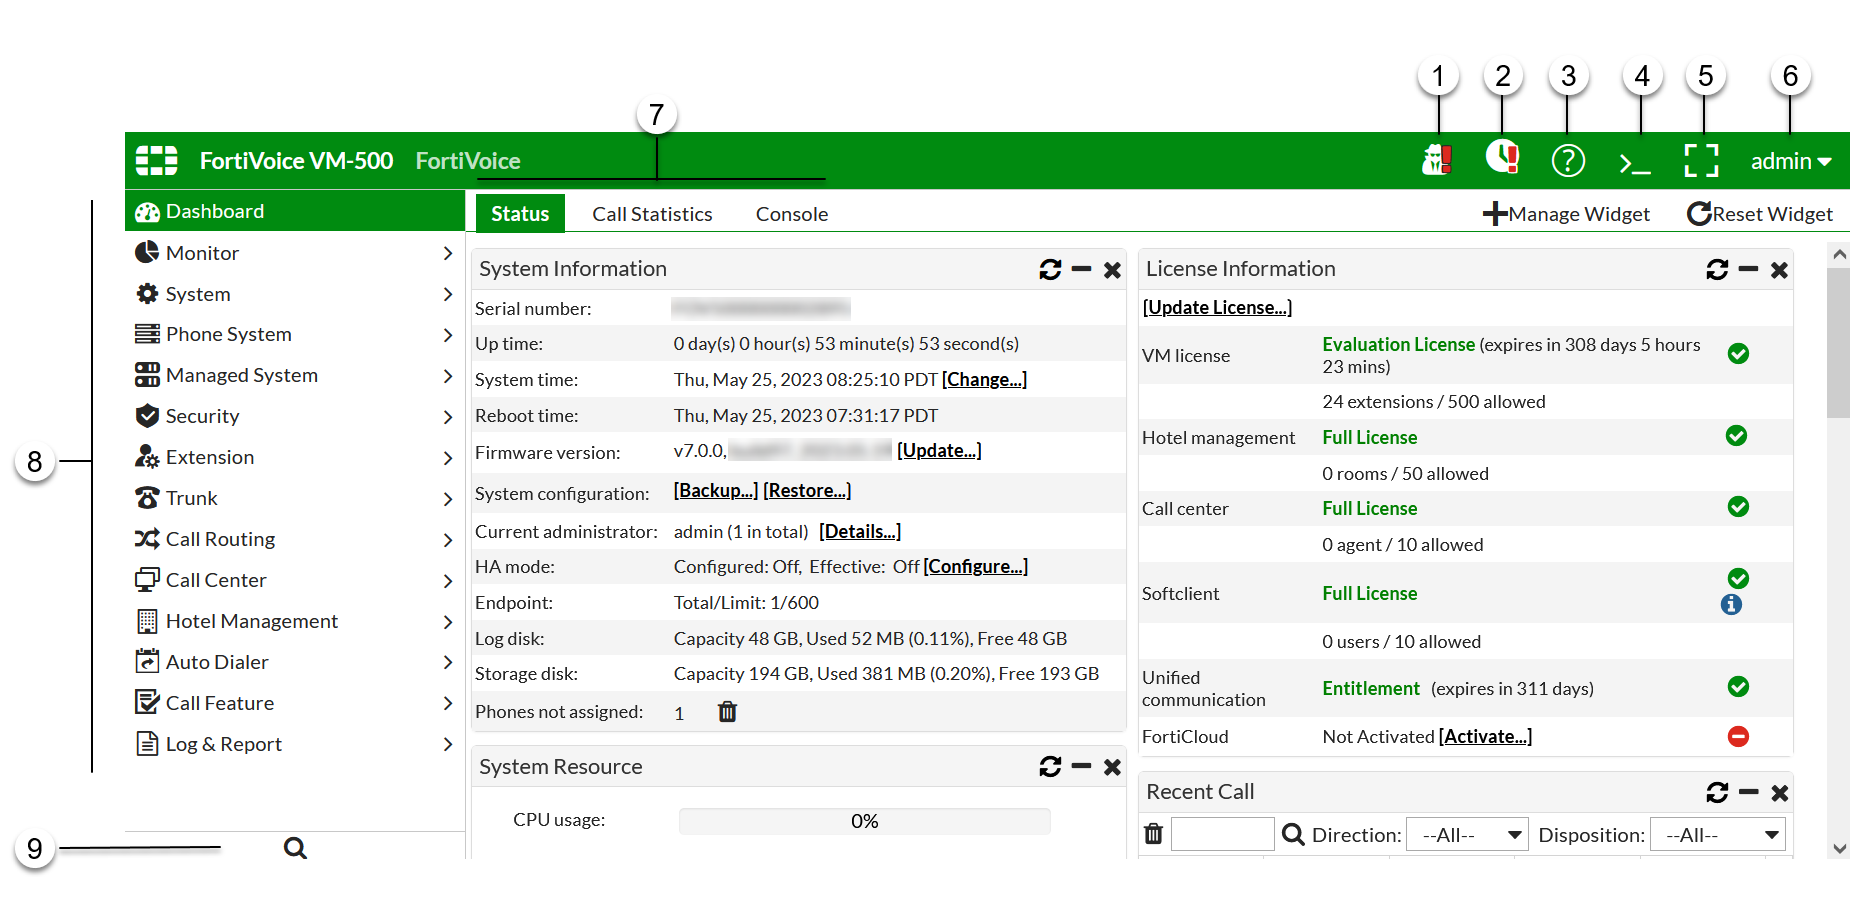
Task: Refresh the System Resource widget
Action: 1050,767
